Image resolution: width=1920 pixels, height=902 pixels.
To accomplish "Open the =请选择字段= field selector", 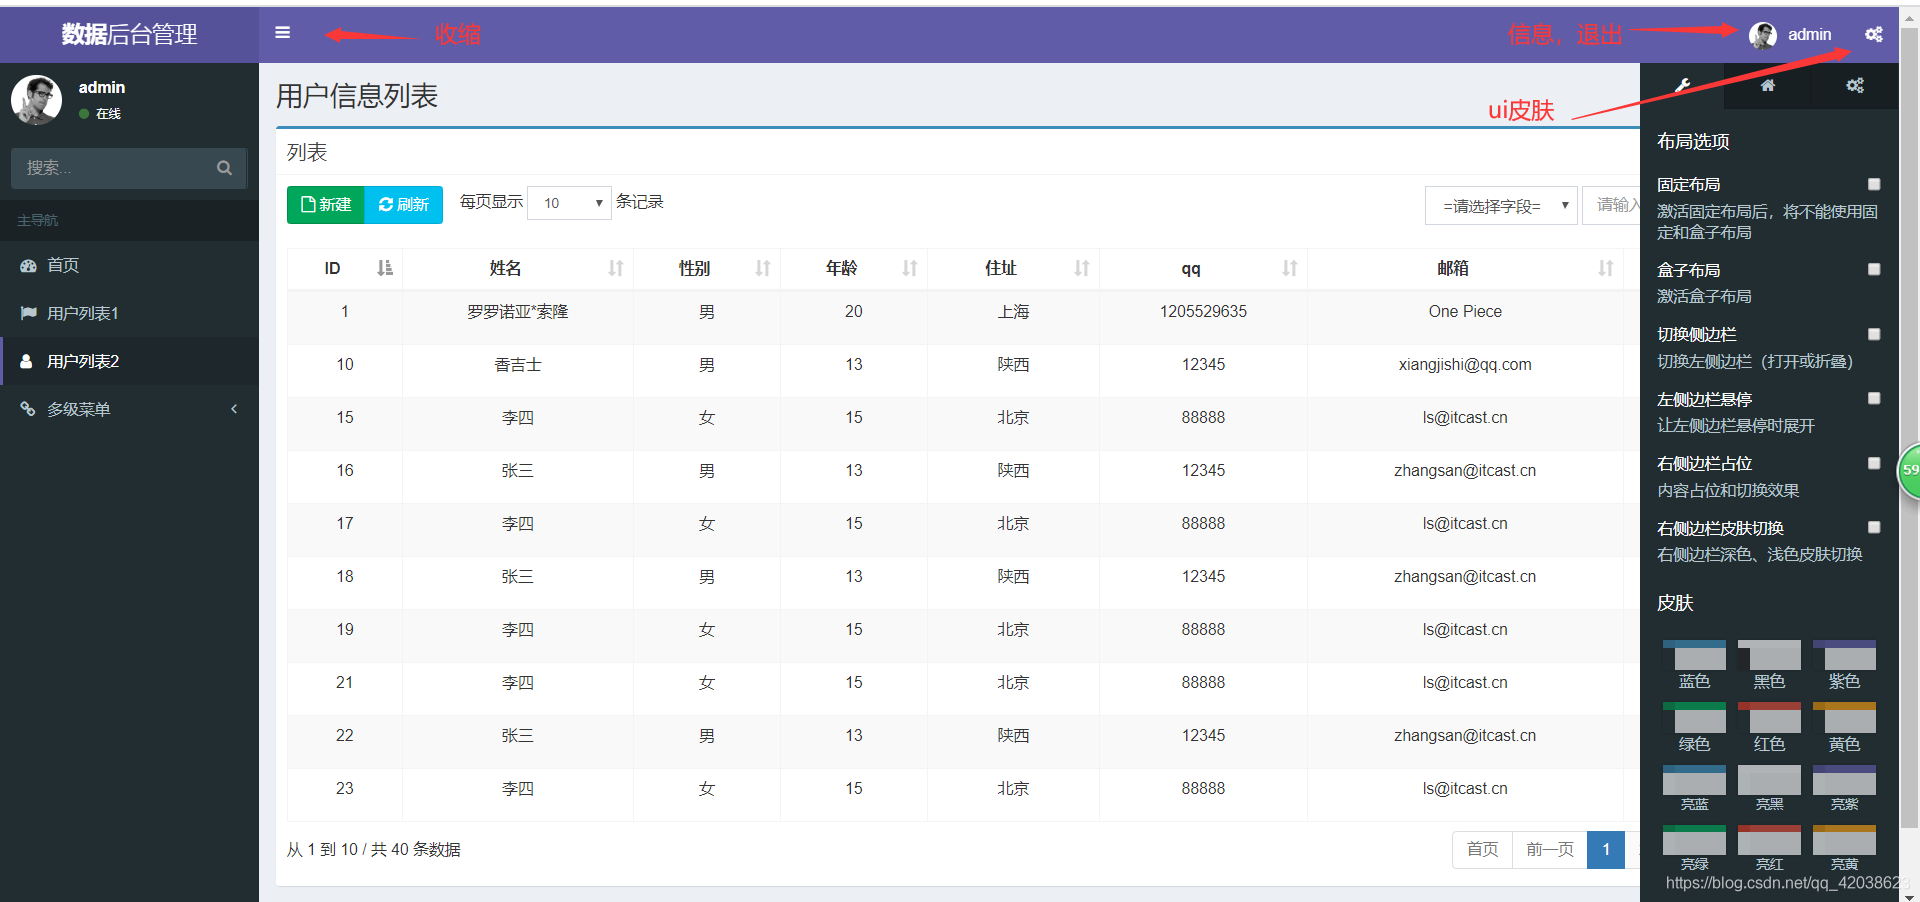I will pyautogui.click(x=1501, y=206).
